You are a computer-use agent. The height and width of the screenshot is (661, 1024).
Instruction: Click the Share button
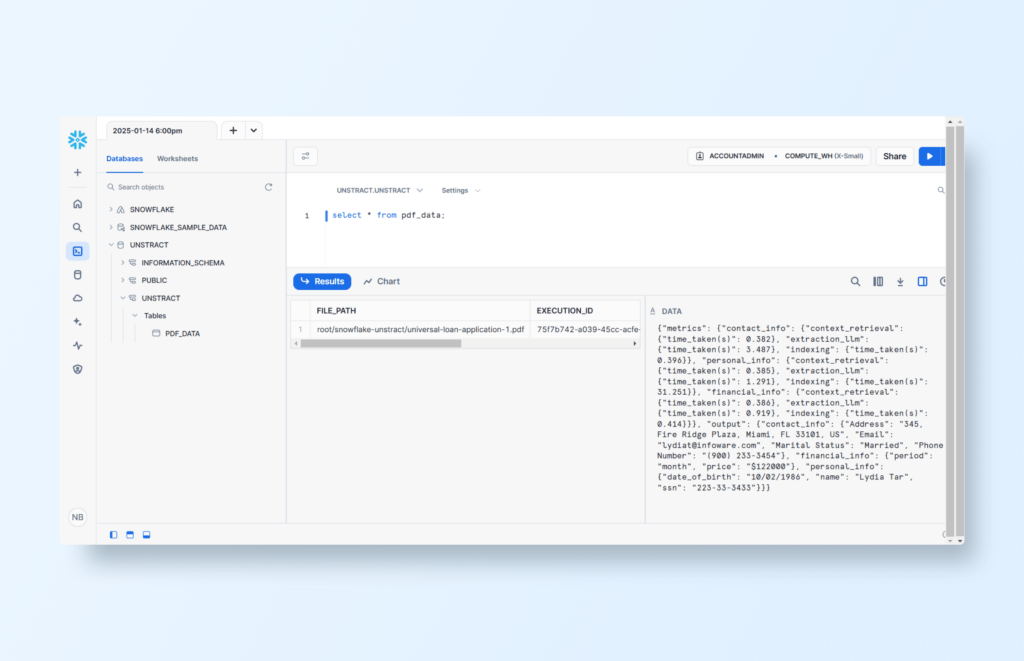pos(894,156)
